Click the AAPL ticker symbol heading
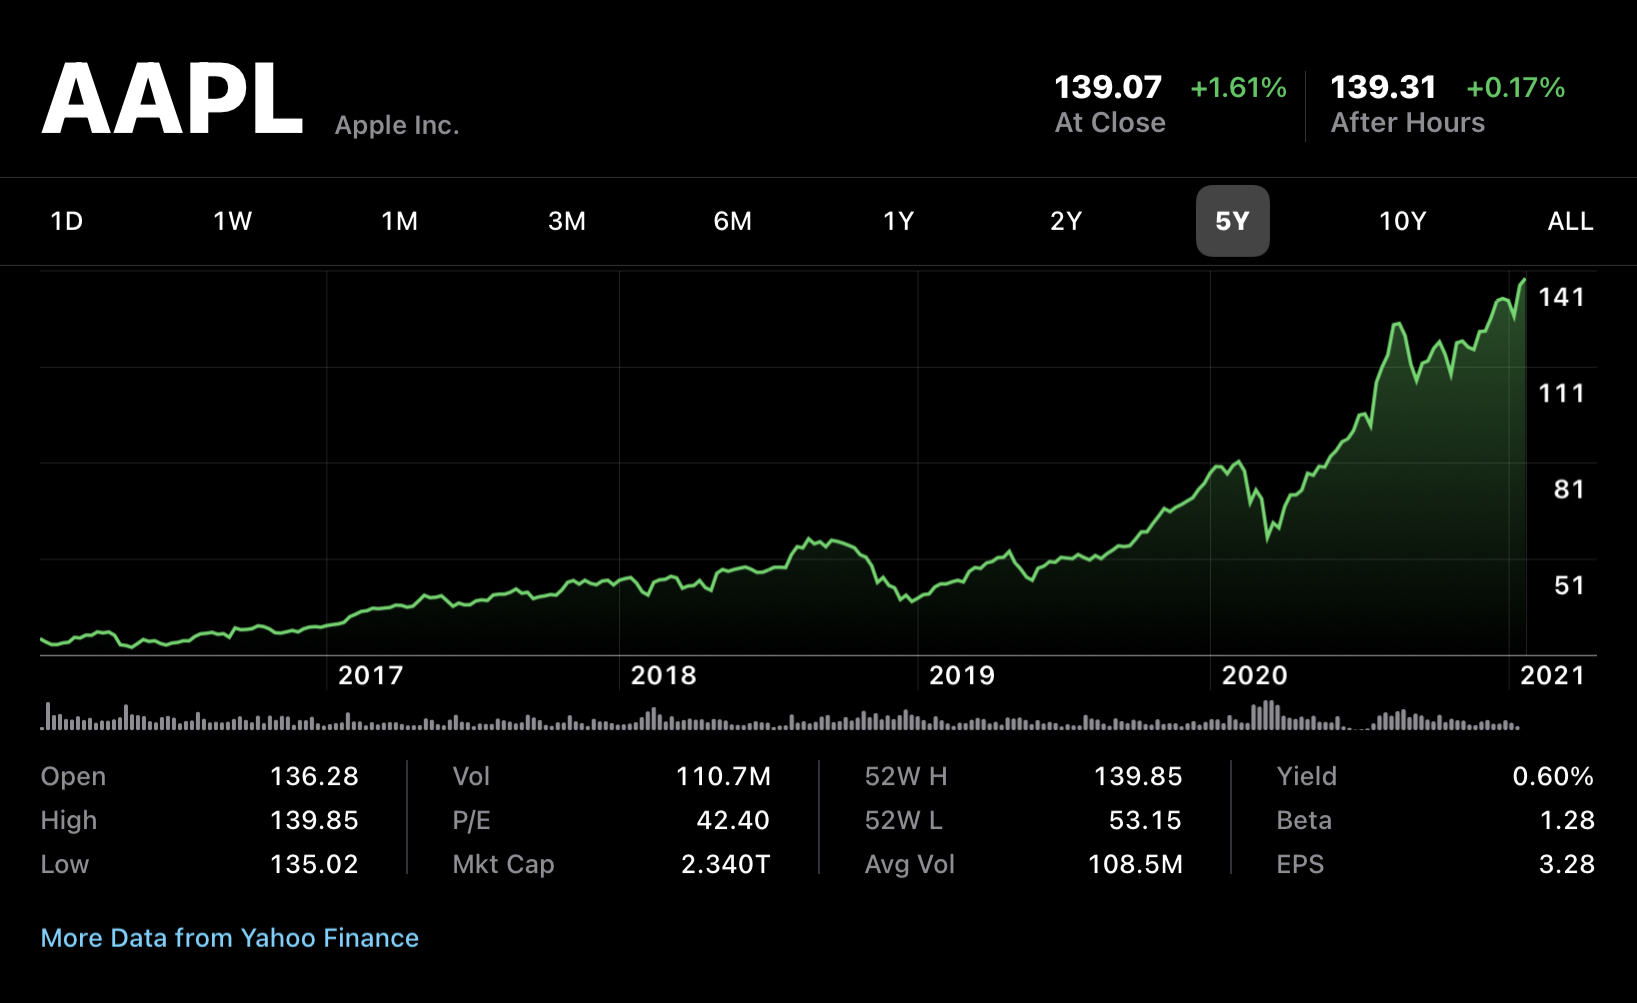The height and width of the screenshot is (1003, 1637). tap(172, 99)
